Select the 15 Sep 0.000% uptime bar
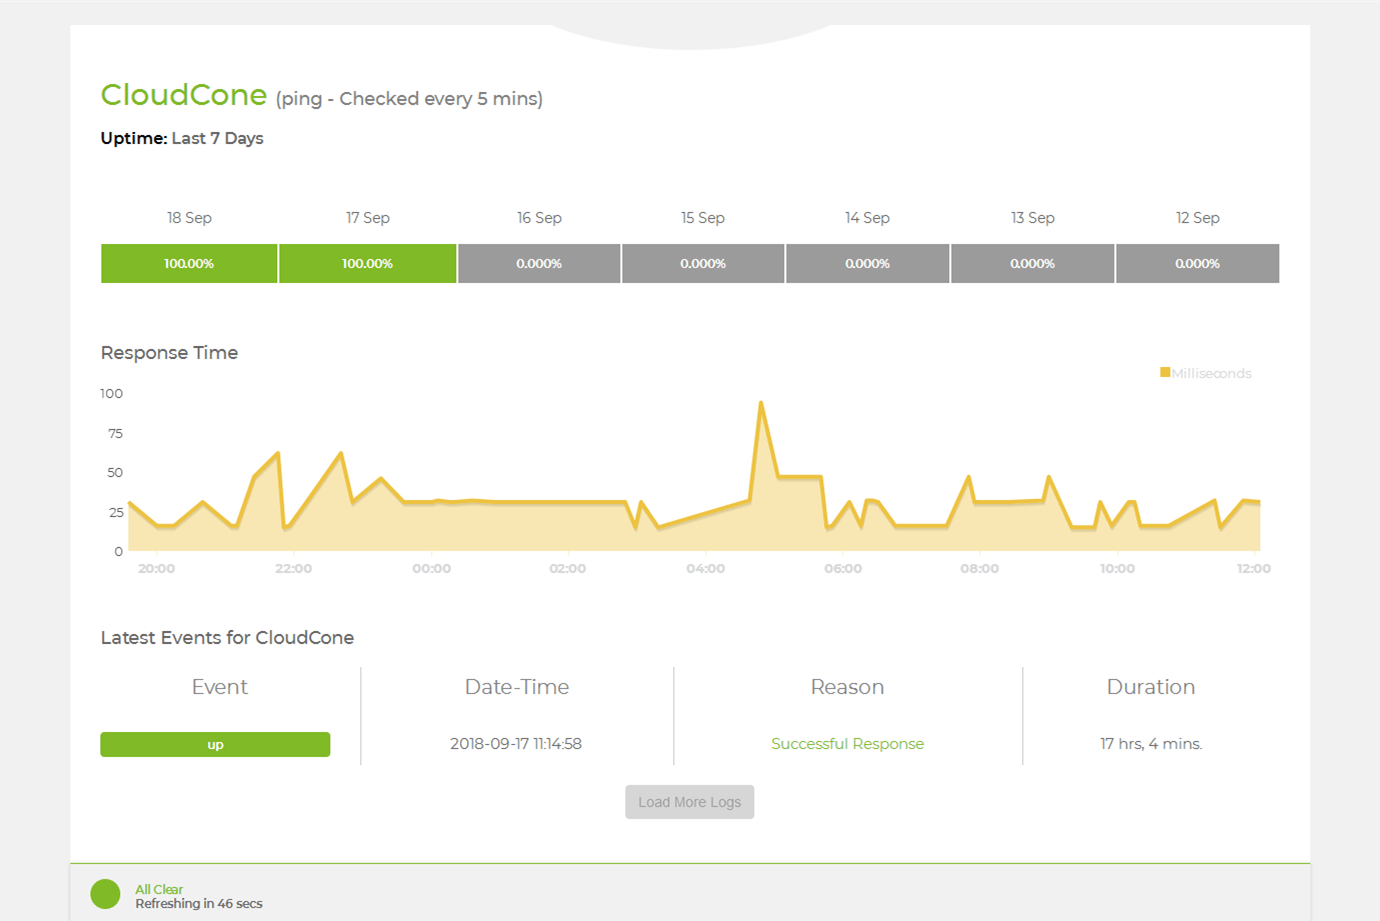The image size is (1380, 921). pyautogui.click(x=703, y=264)
